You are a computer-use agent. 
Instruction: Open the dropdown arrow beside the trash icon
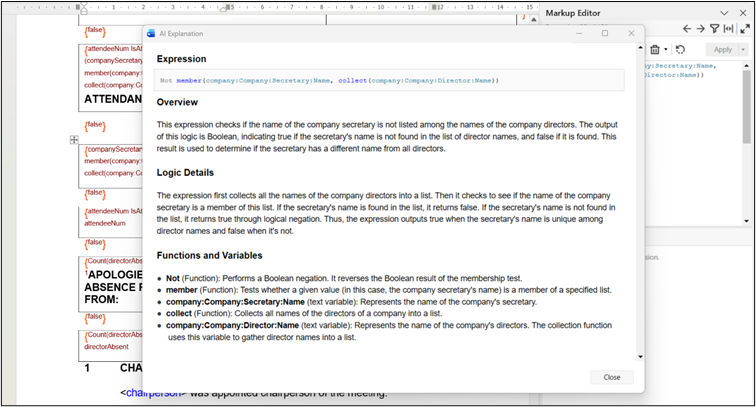coord(666,49)
